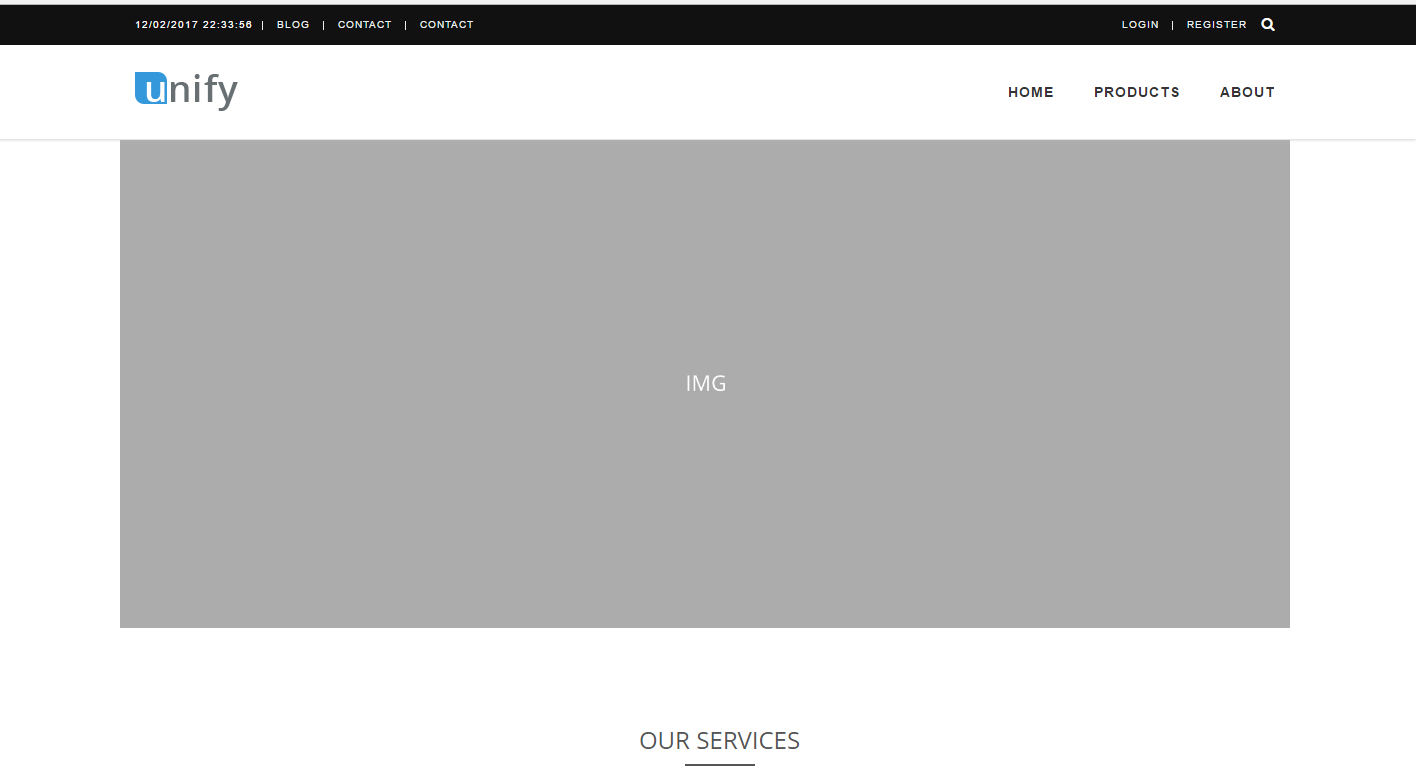Click the OUR SERVICES heading
This screenshot has width=1416, height=775.
click(719, 741)
